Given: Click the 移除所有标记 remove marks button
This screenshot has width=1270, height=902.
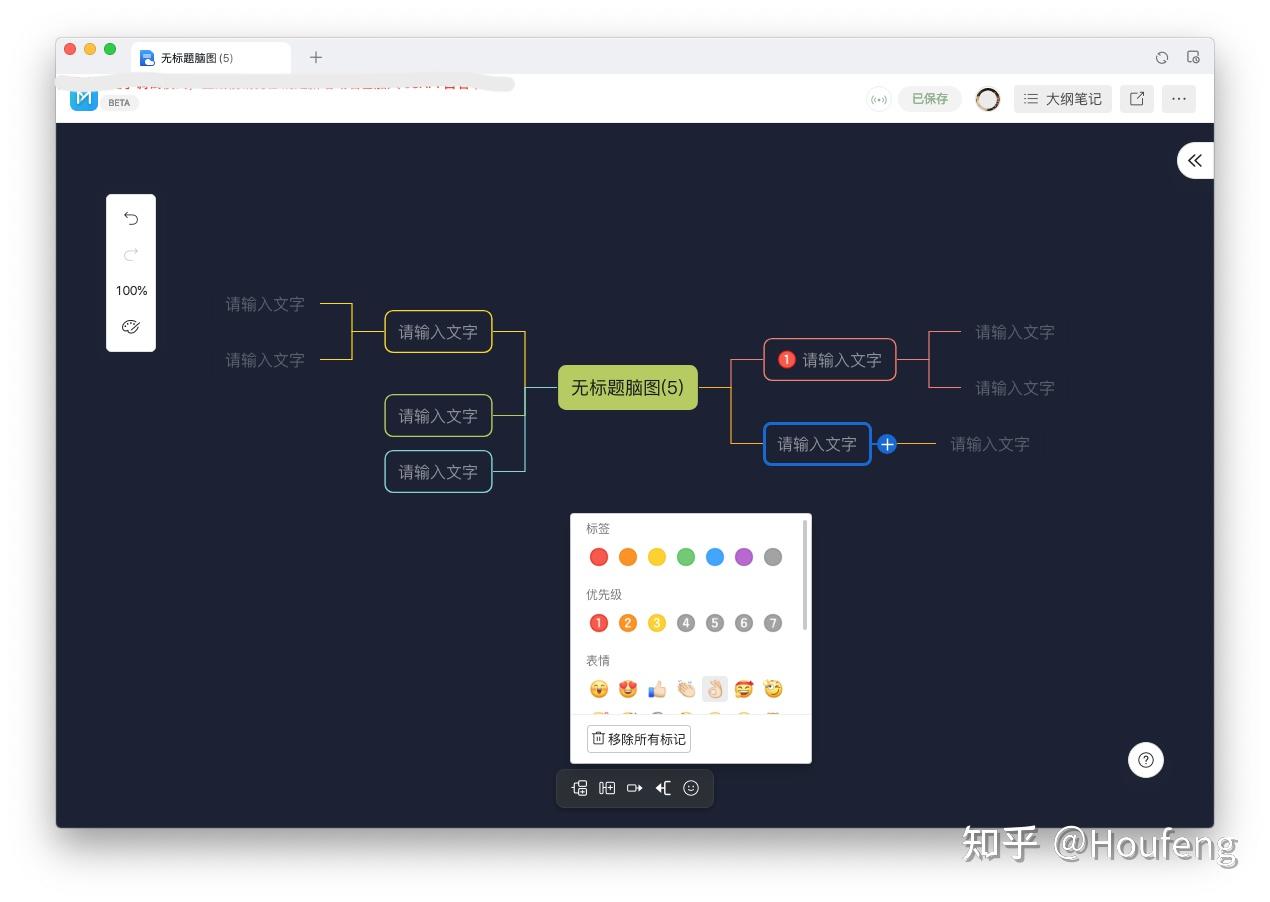Looking at the screenshot, I should 638,739.
